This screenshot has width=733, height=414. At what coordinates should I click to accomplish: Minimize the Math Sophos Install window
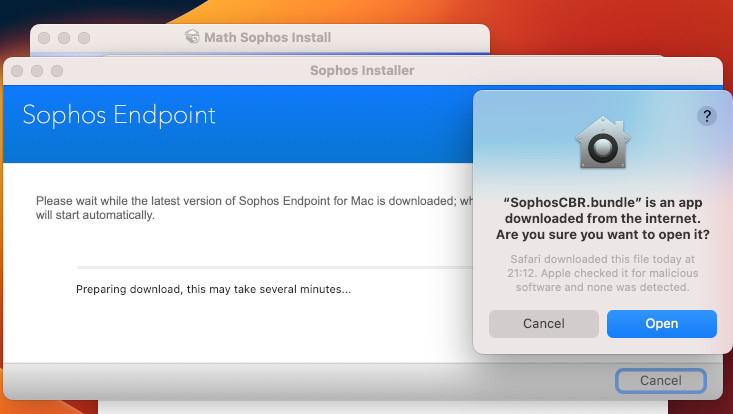click(64, 38)
